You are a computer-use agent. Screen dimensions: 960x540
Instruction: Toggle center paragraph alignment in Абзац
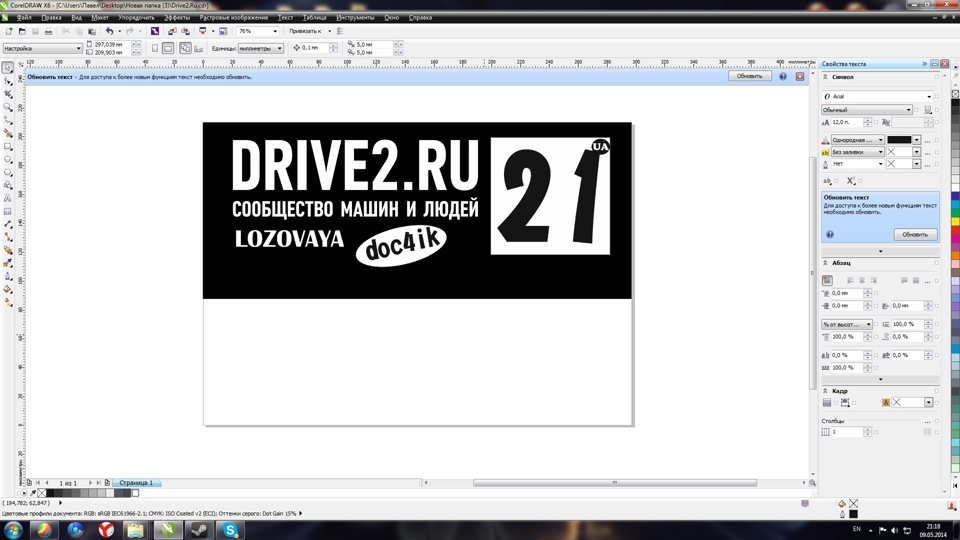[x=861, y=280]
